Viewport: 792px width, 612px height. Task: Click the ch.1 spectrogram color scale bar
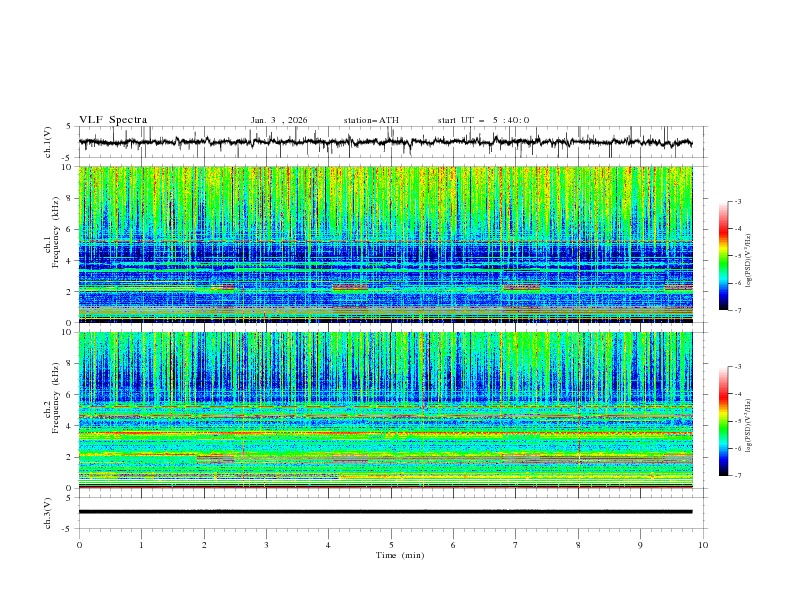[723, 256]
